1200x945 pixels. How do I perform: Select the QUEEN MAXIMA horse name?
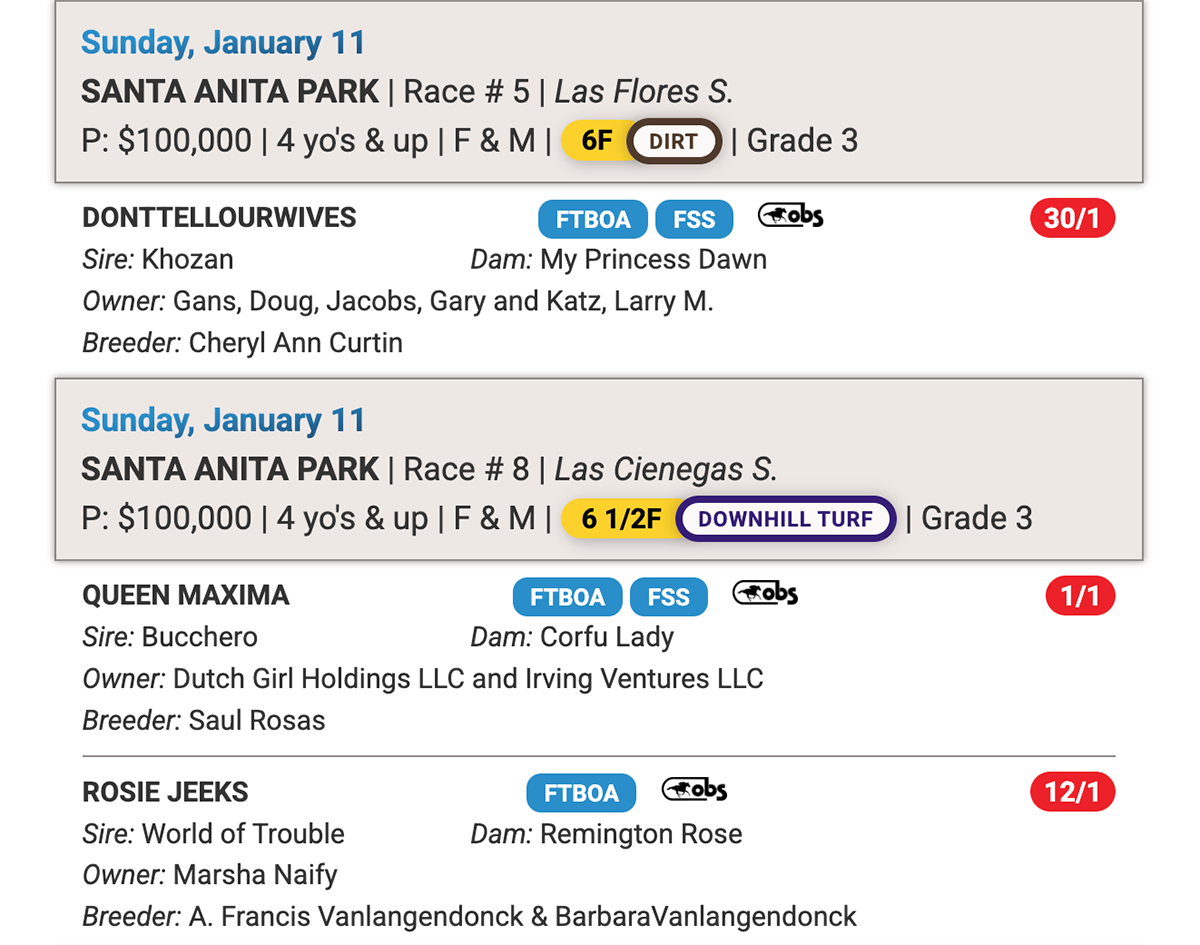pyautogui.click(x=186, y=596)
